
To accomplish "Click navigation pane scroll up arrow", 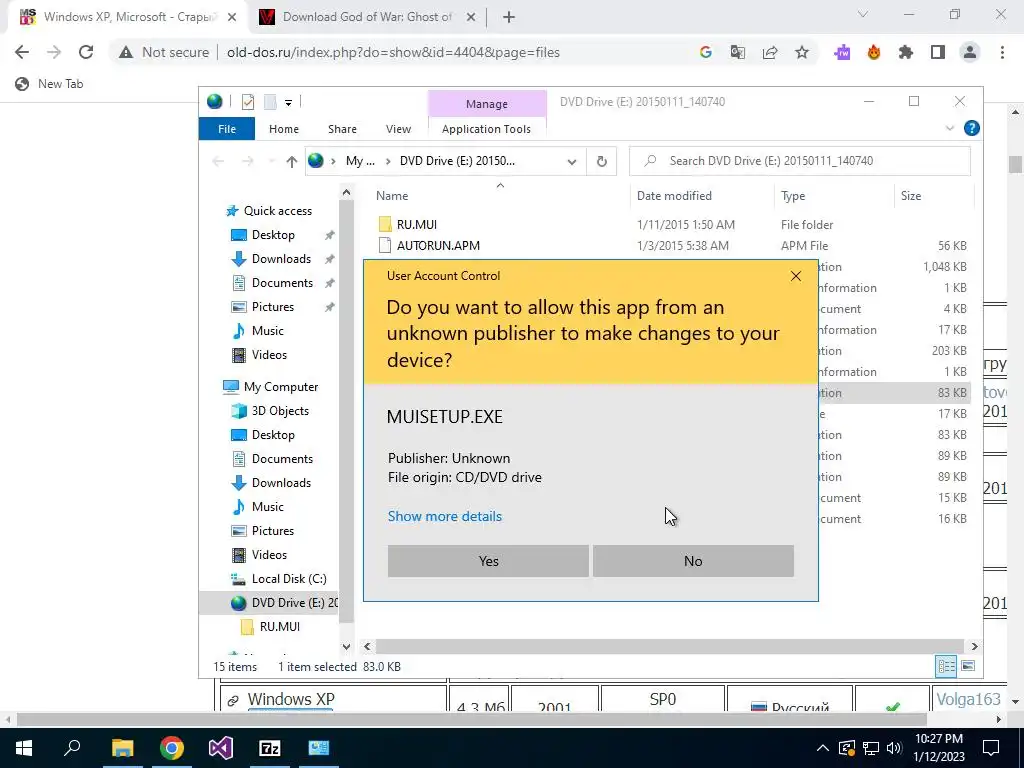I will pos(346,193).
